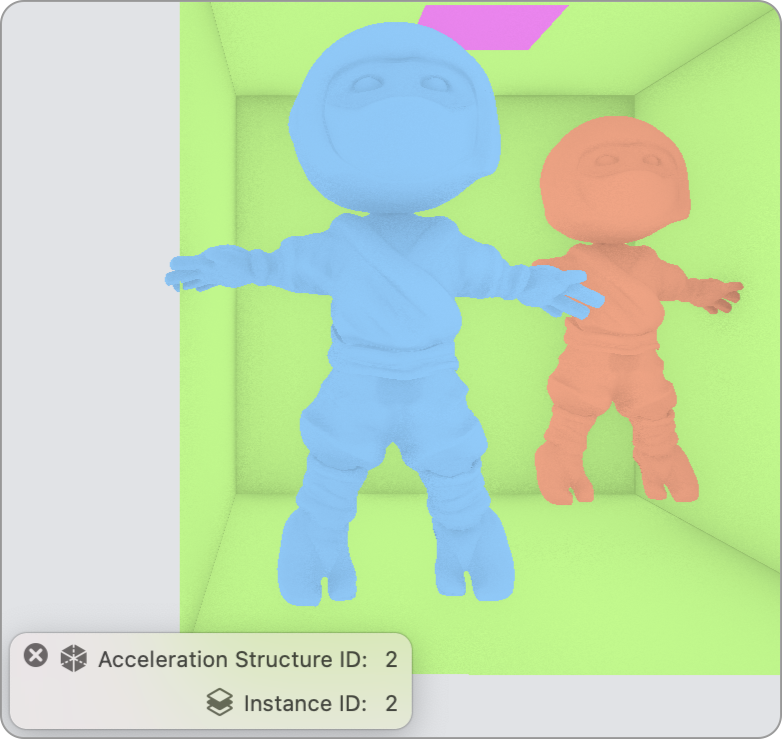This screenshot has height=740, width=782.
Task: Click the Acceleration Structure ID value 2
Action: click(391, 659)
